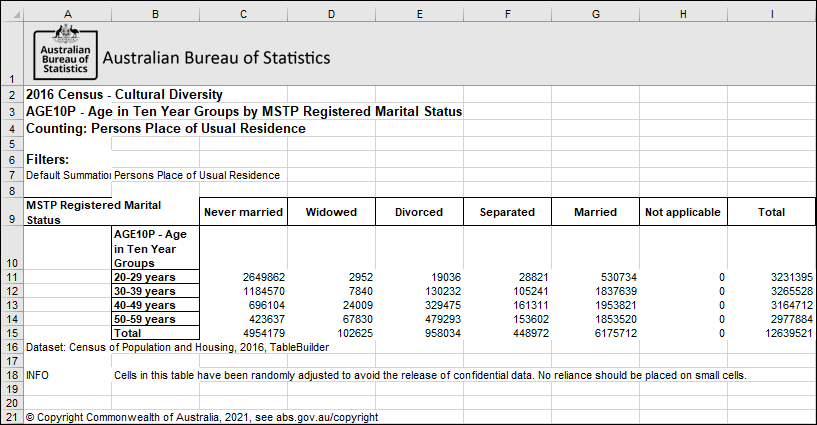Select column H header
The width and height of the screenshot is (817, 425).
coord(684,15)
